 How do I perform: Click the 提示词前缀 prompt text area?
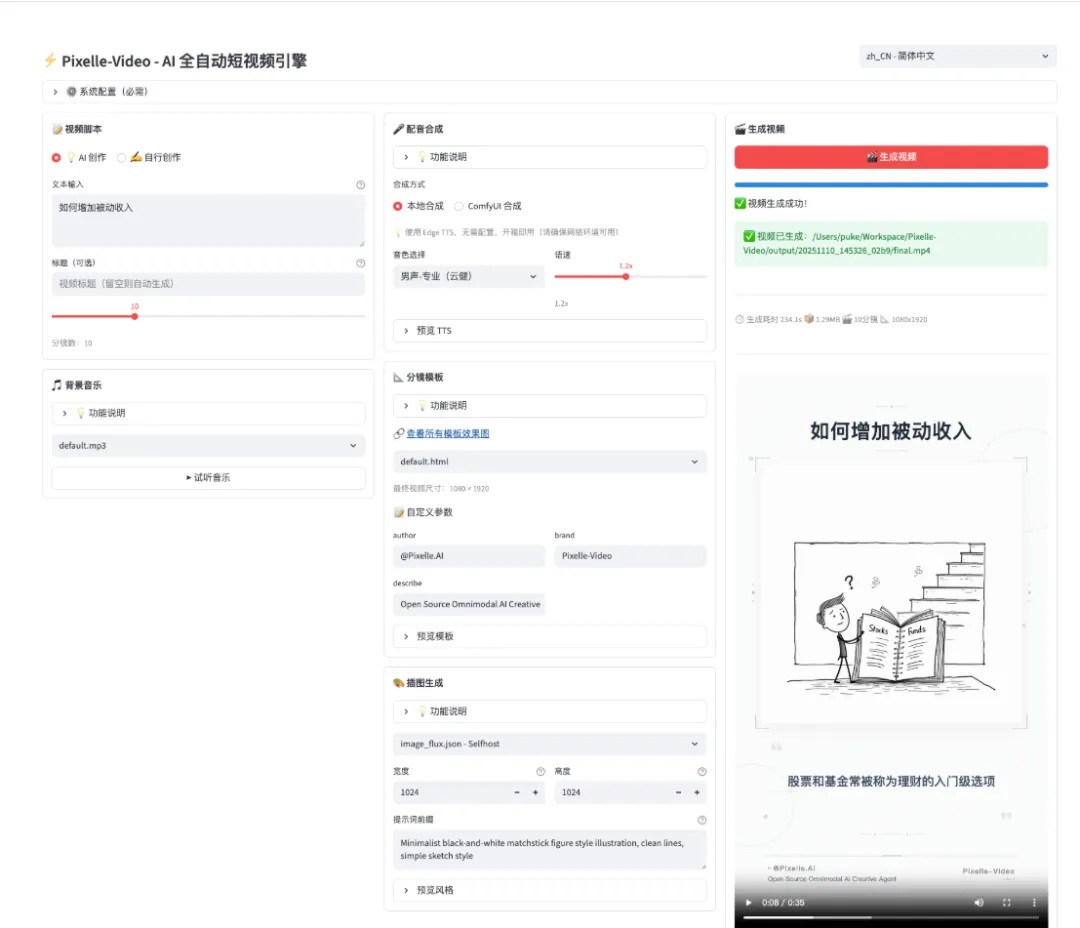[x=550, y=849]
